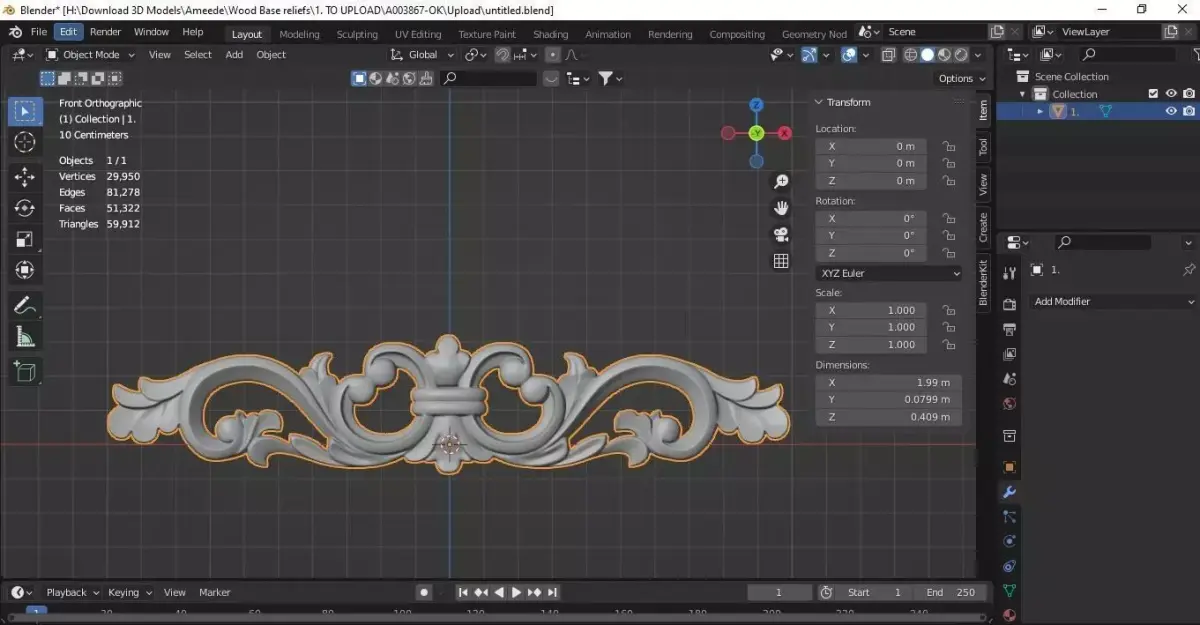Open the Edit menu
The width and height of the screenshot is (1200, 625).
[68, 32]
